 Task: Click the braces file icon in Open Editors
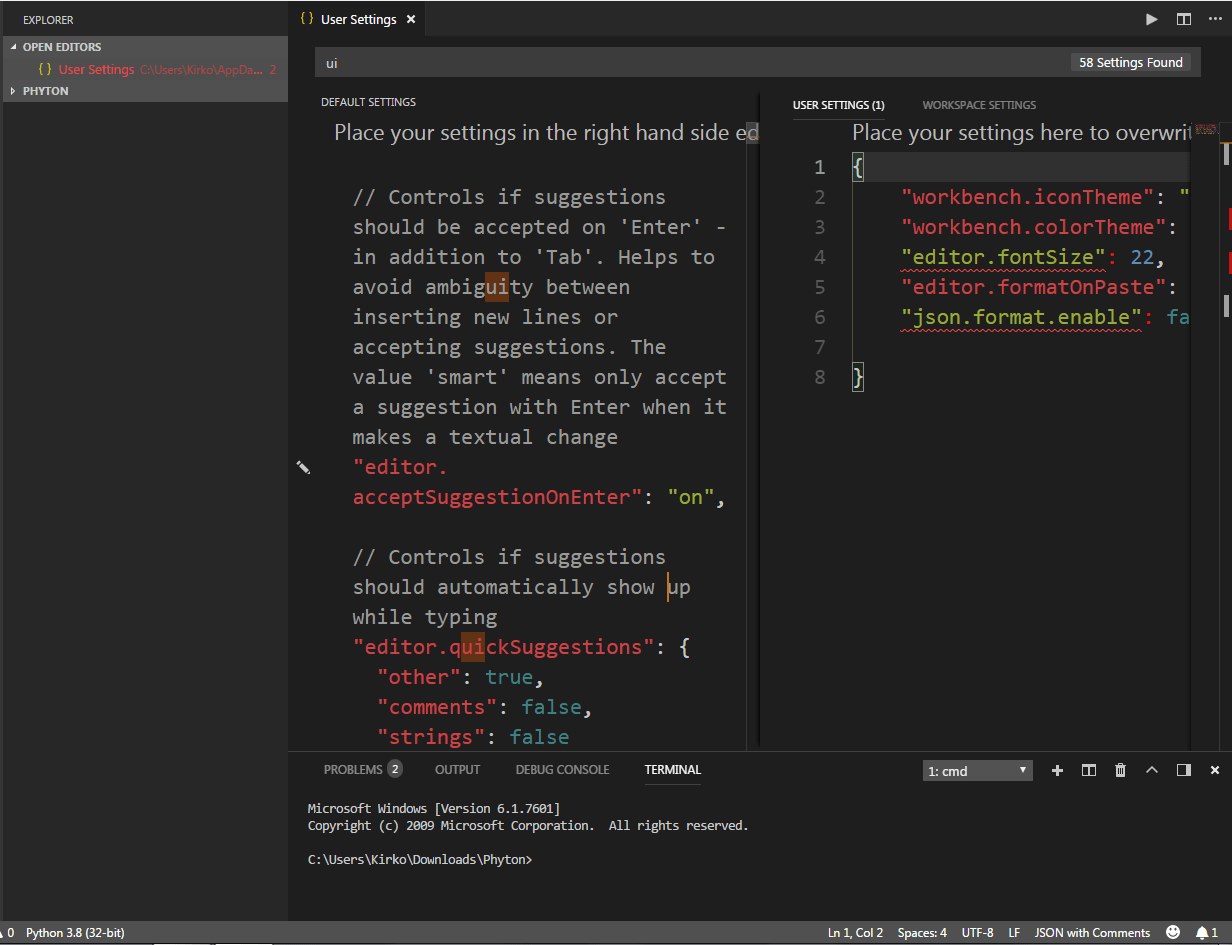coord(45,70)
